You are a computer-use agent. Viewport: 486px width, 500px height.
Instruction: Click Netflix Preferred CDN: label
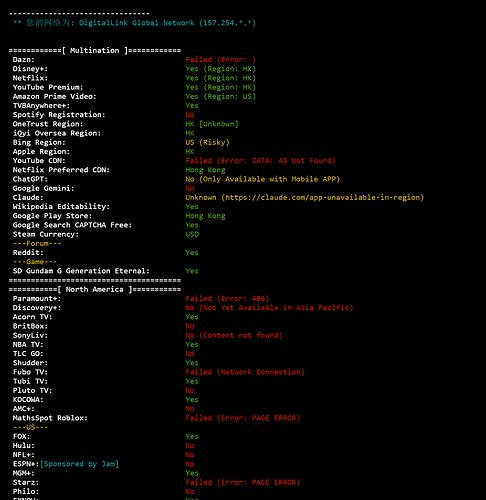click(61, 170)
